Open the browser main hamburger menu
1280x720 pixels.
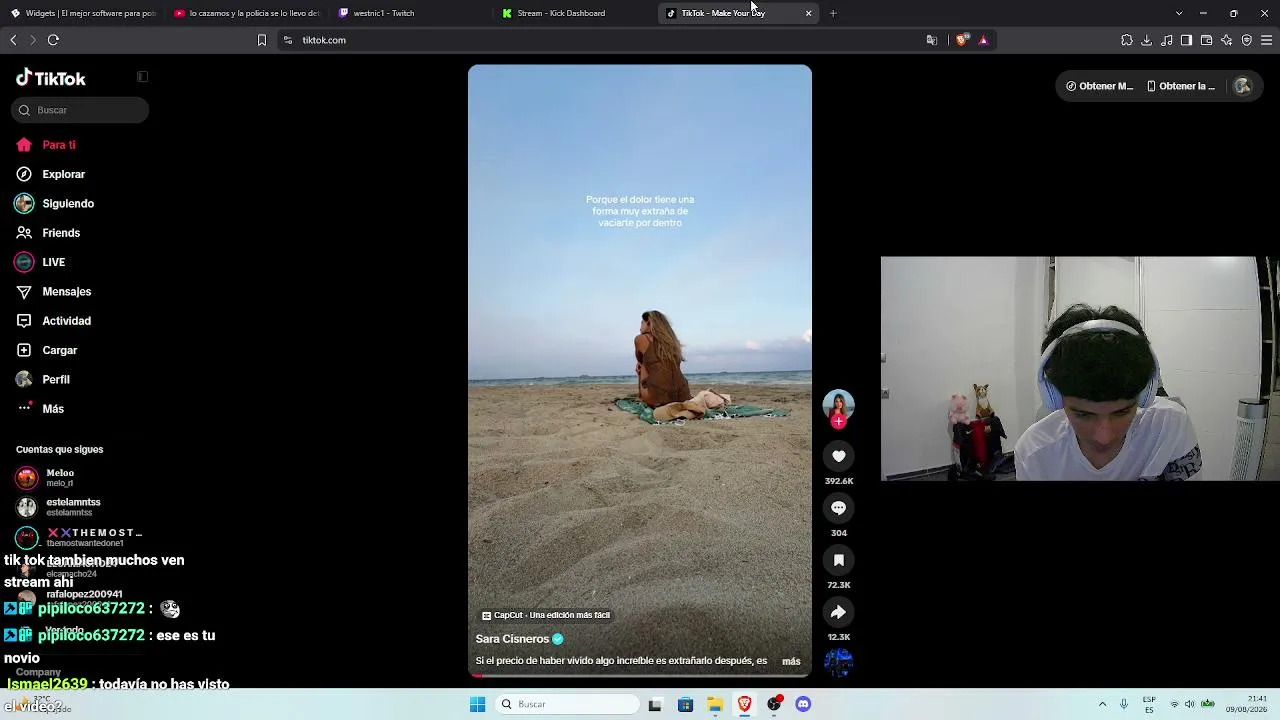coord(1266,40)
